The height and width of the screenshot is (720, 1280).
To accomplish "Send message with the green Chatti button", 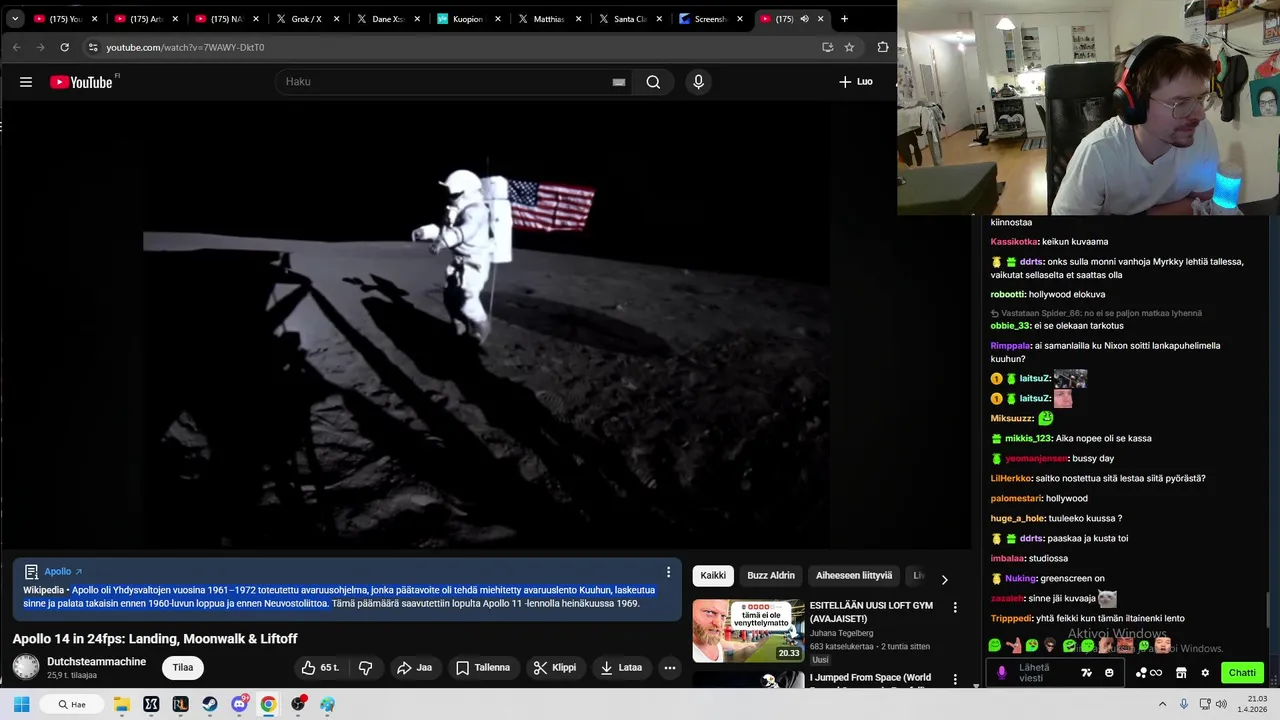I will [1242, 673].
